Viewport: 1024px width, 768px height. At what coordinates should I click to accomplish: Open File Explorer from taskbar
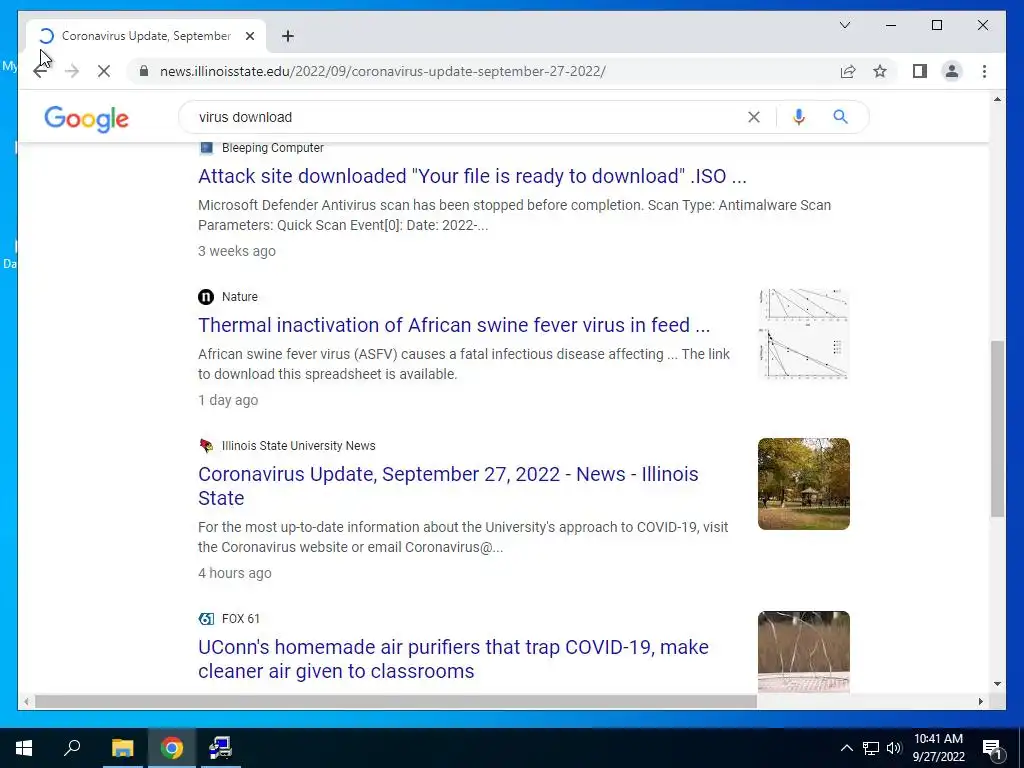click(x=122, y=748)
